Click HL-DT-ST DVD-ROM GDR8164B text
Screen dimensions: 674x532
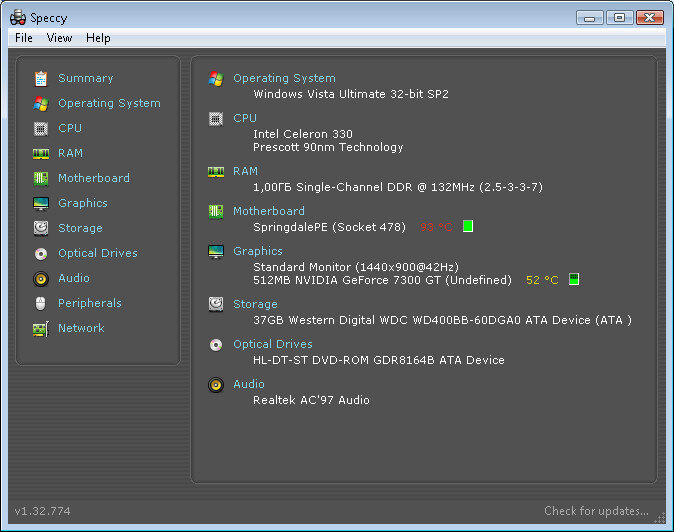379,360
